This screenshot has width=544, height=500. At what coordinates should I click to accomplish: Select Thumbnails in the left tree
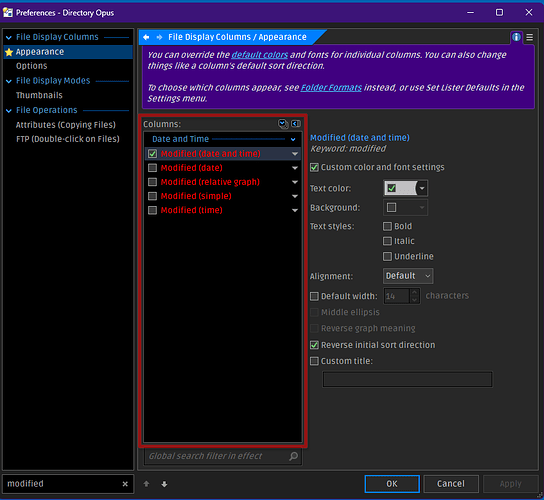[x=39, y=95]
